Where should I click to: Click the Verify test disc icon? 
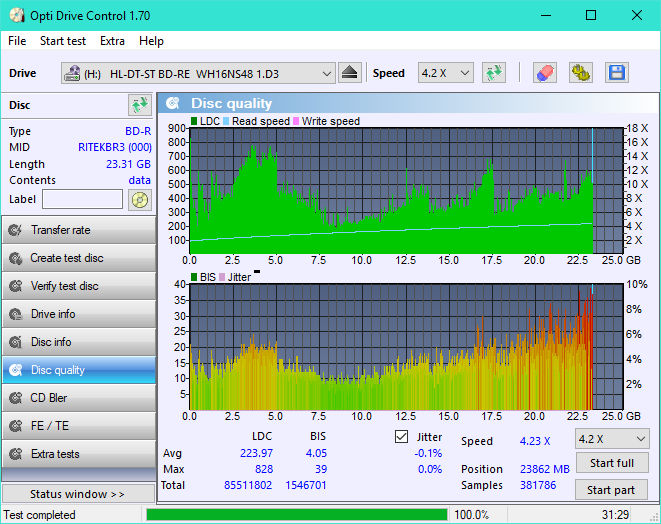coord(16,286)
